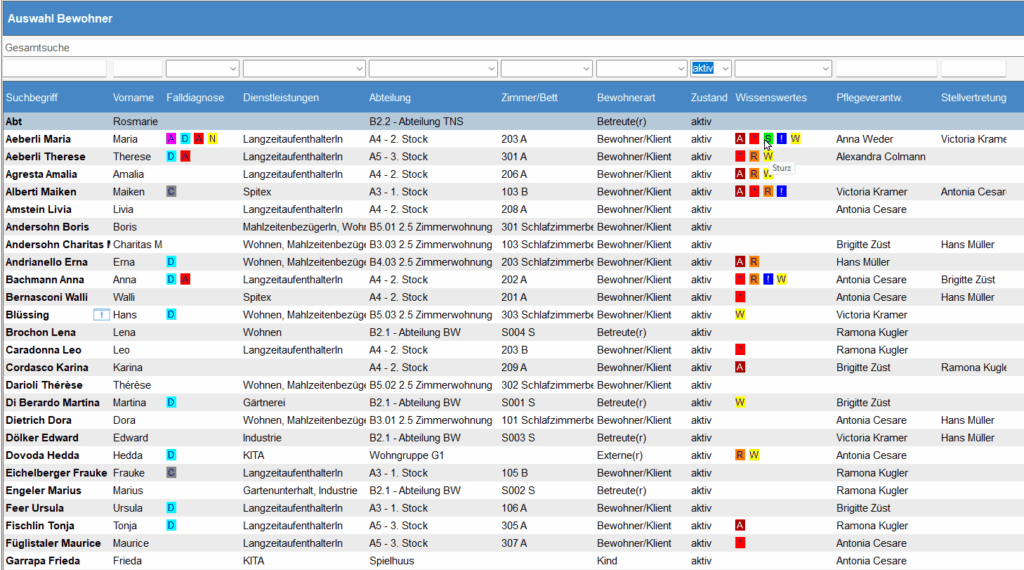Click green S Sturz icon for Aeberli Maria
1024x570 pixels.
[768, 139]
